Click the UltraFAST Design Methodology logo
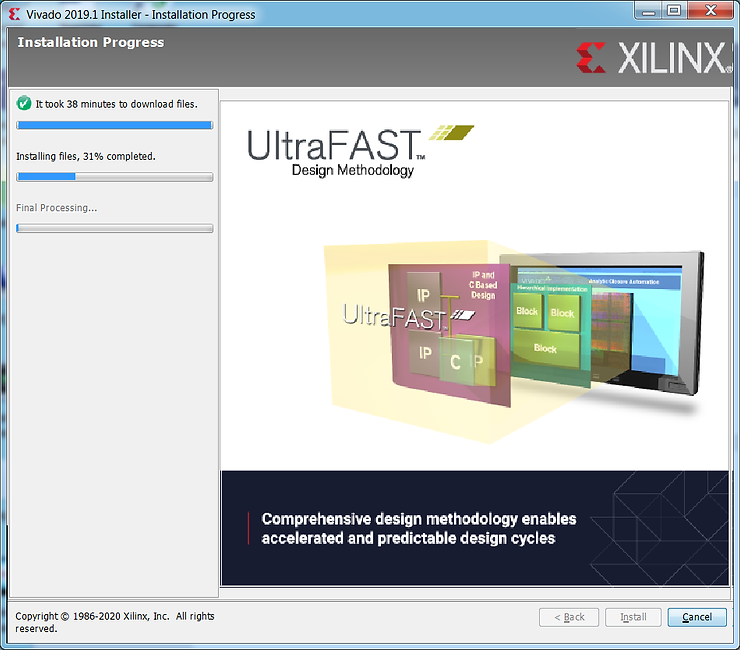 coord(335,152)
